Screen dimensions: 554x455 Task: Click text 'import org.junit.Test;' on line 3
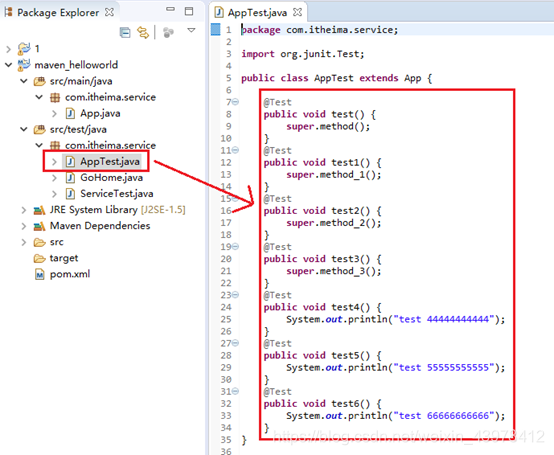coord(302,54)
